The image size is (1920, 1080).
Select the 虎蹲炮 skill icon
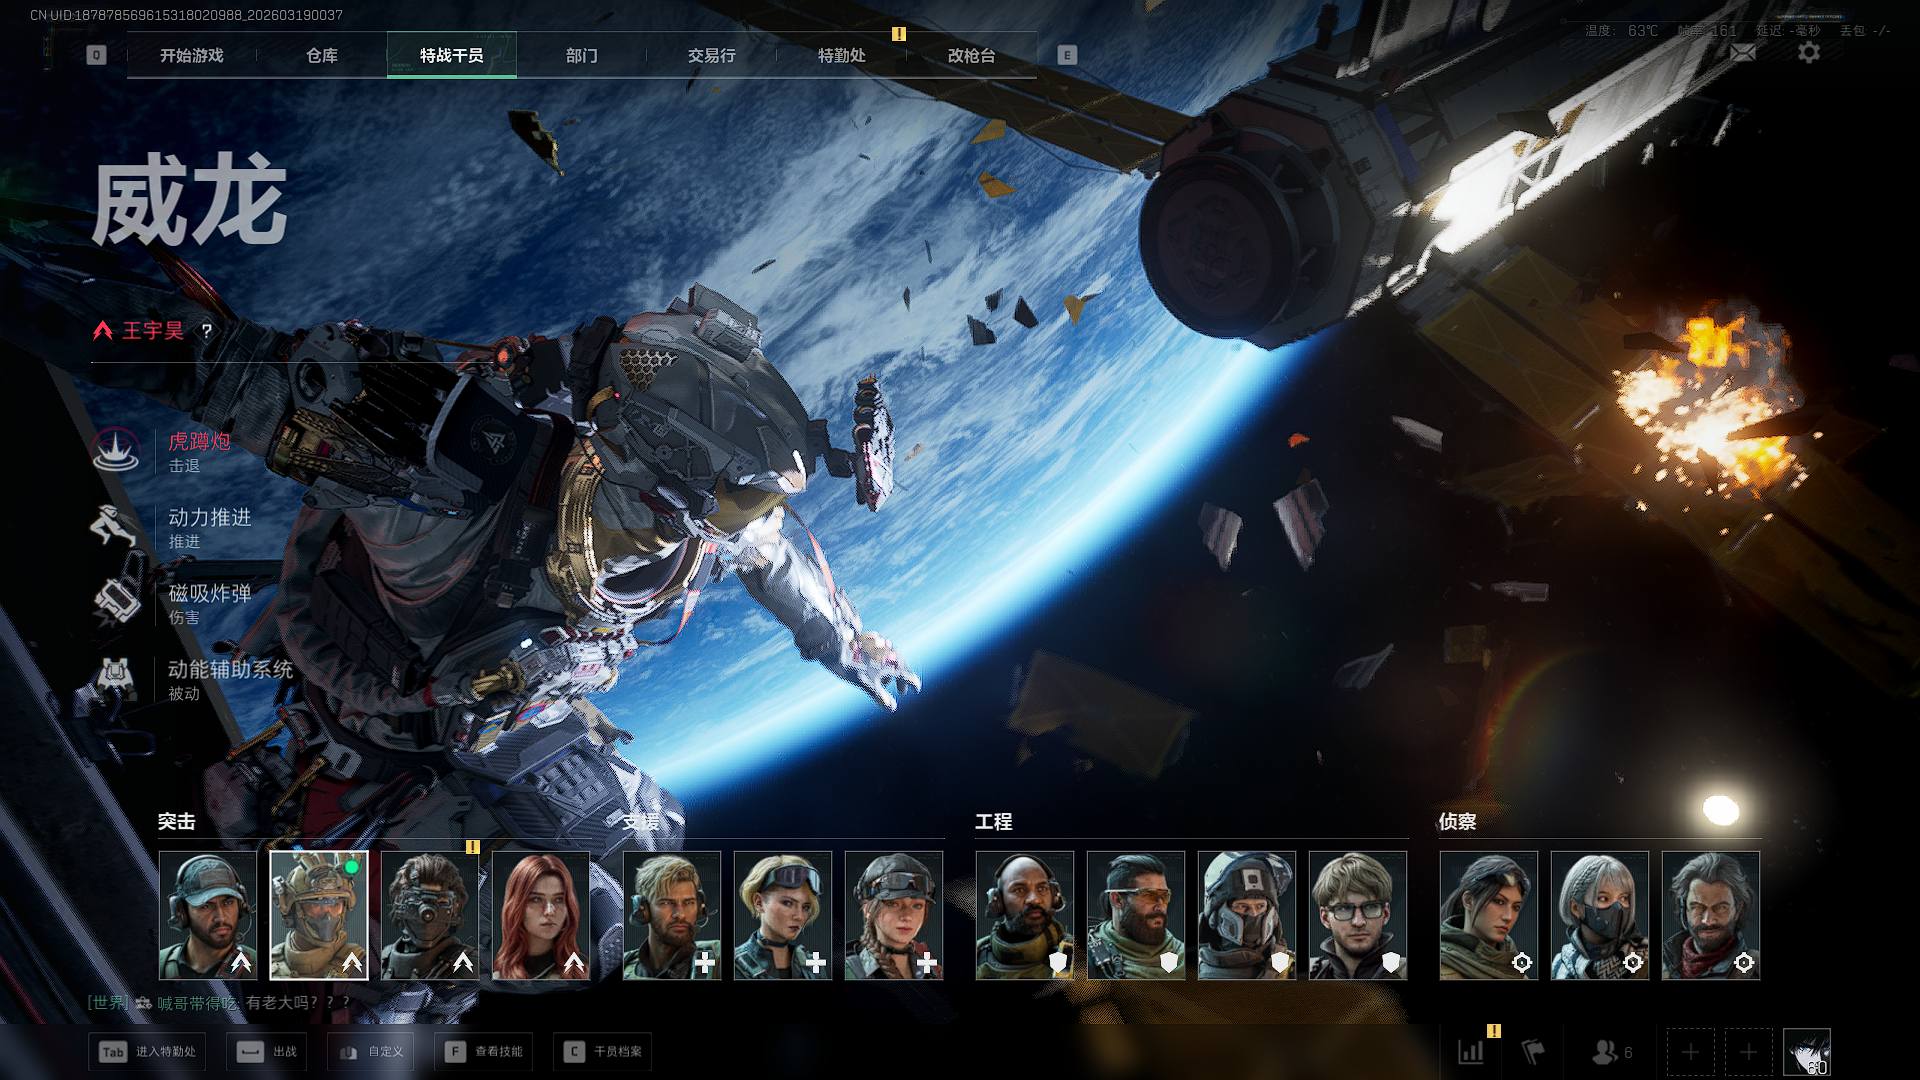tap(116, 451)
